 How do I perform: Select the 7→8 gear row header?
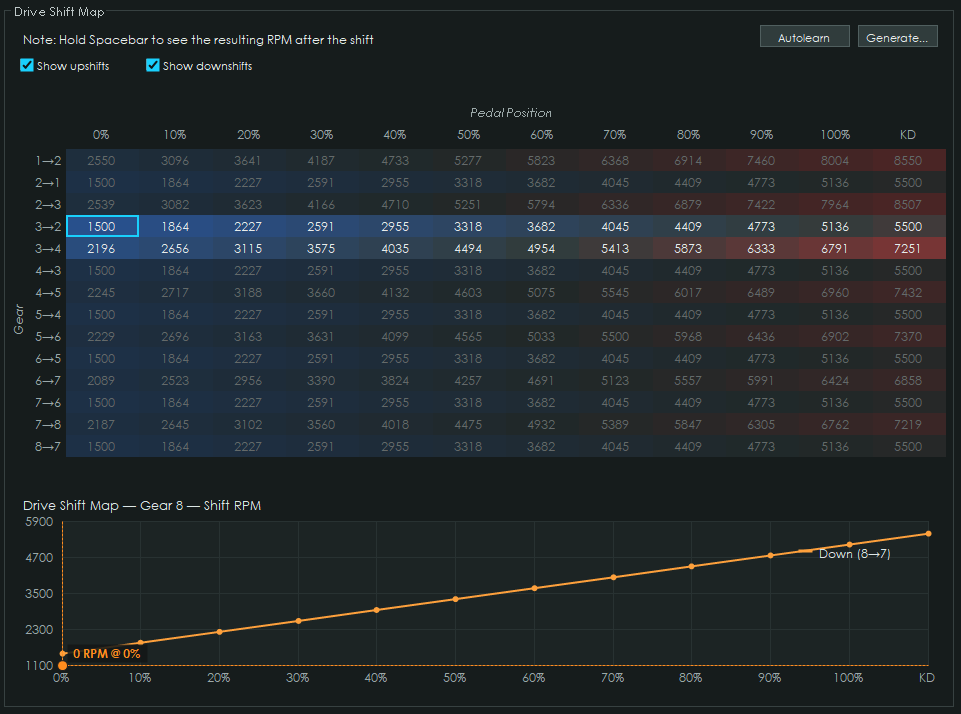(x=48, y=425)
